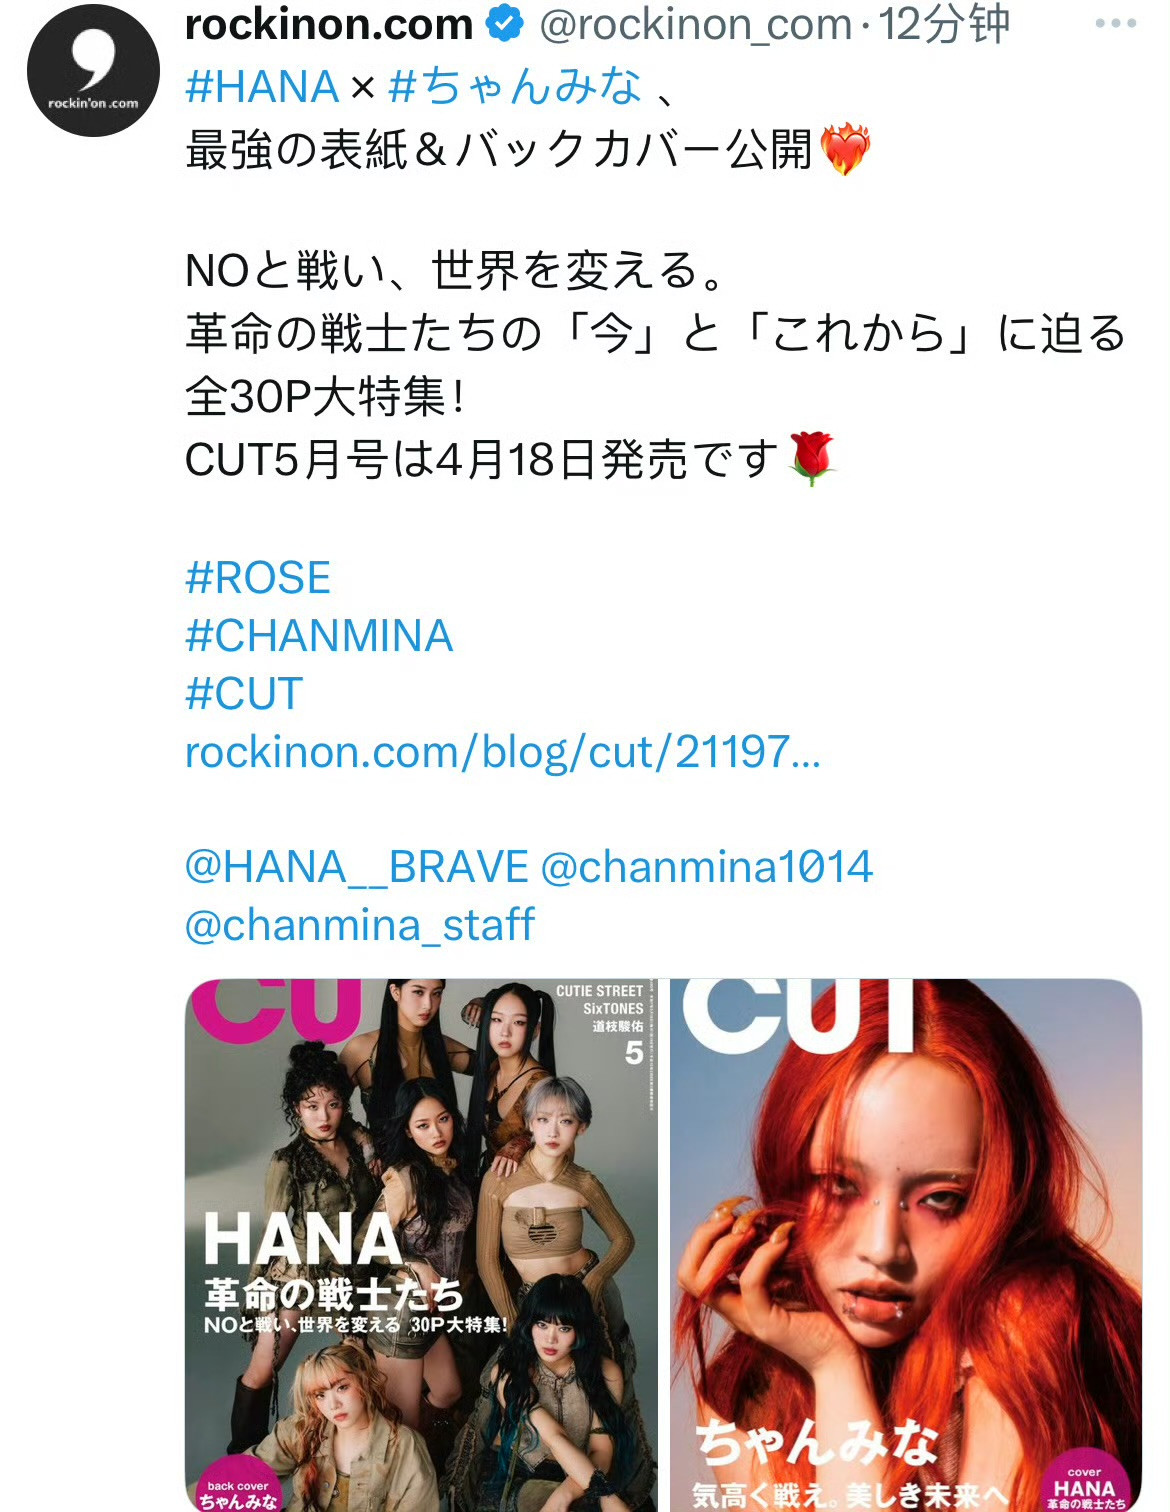Open the @rockinon_com handle
Screen dimensions: 1170x1512
pyautogui.click(x=696, y=25)
